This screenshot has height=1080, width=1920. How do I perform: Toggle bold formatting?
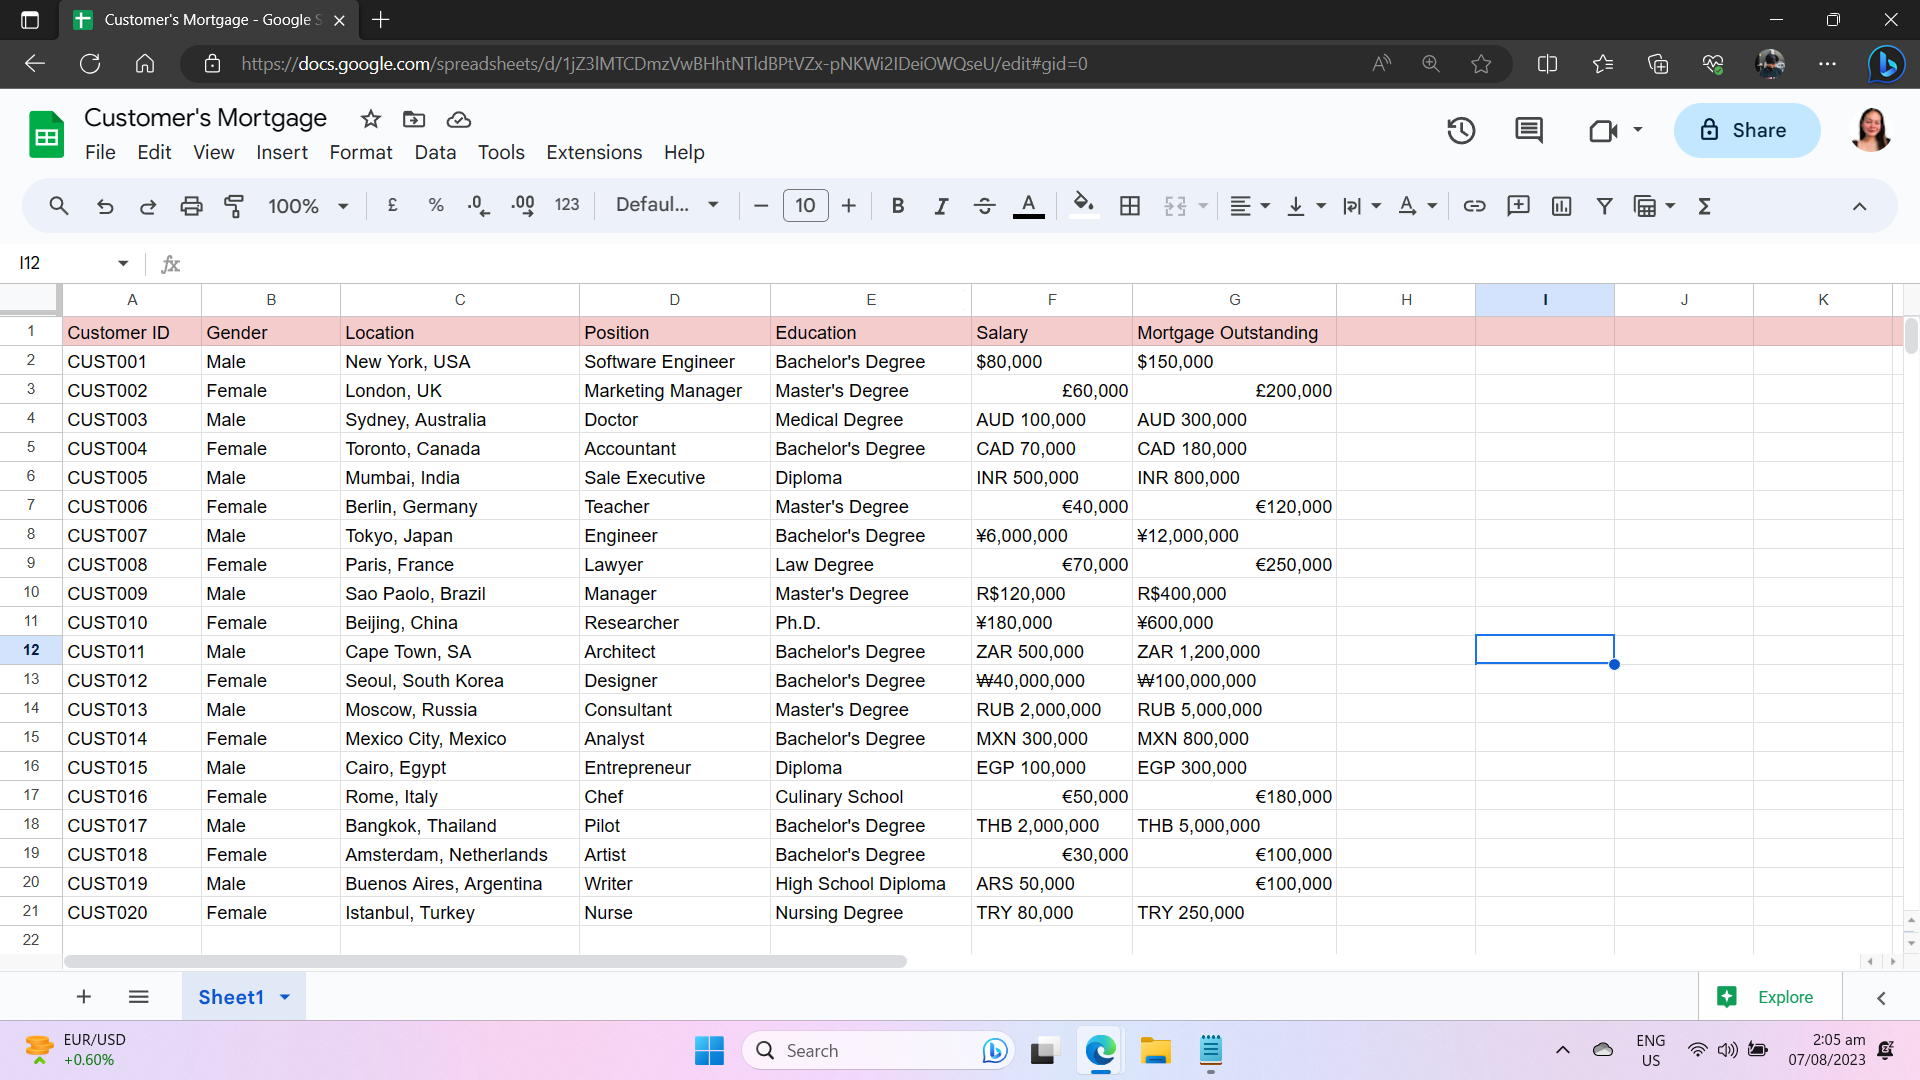(x=898, y=206)
